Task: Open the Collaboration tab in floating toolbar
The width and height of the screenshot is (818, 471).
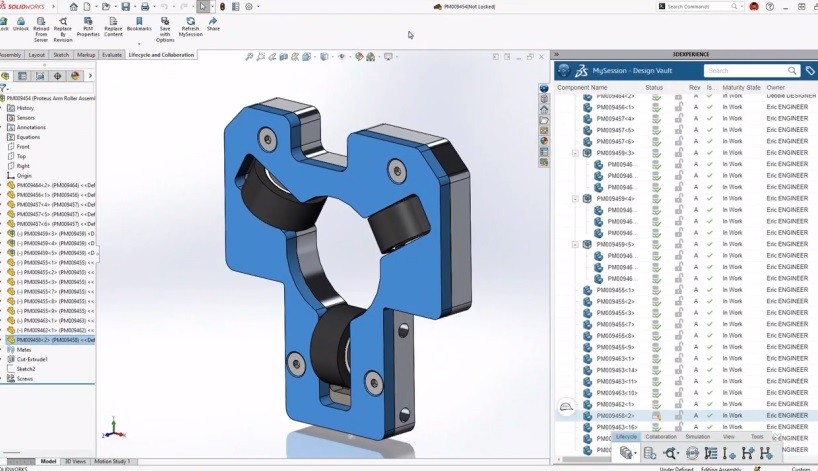Action: 661,437
